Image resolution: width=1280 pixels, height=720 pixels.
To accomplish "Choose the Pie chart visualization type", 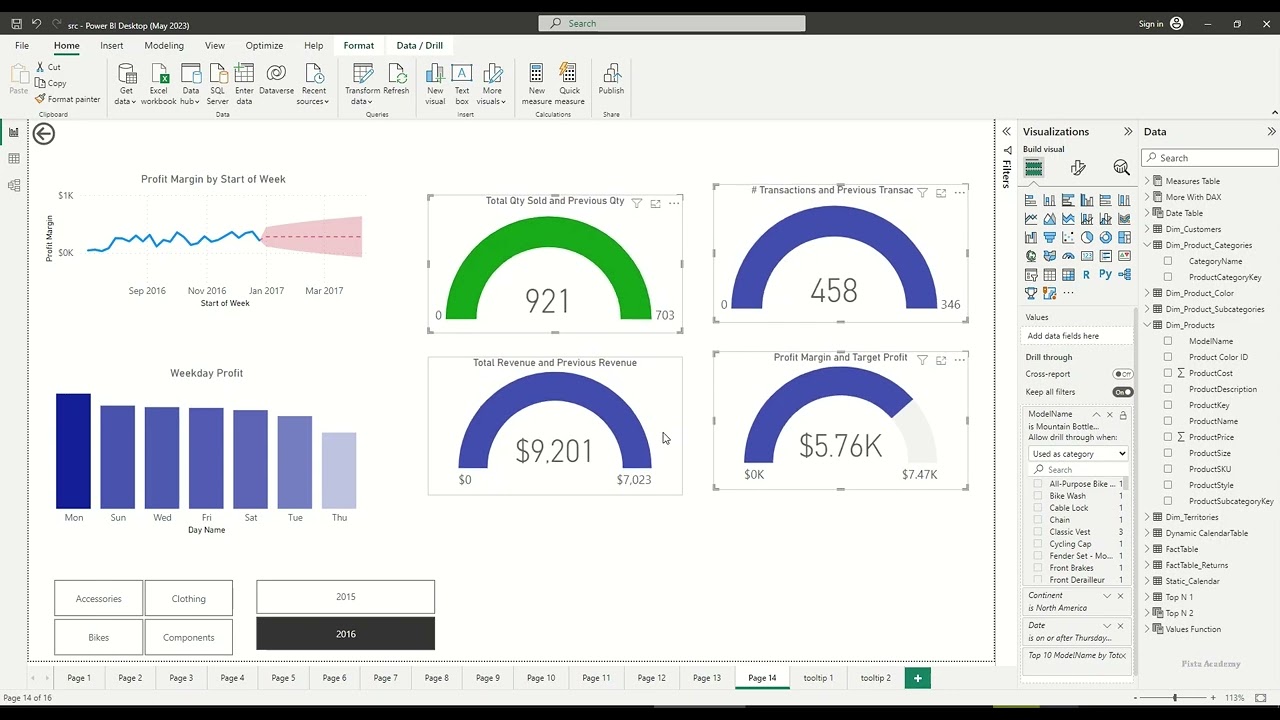I will click(x=1087, y=237).
